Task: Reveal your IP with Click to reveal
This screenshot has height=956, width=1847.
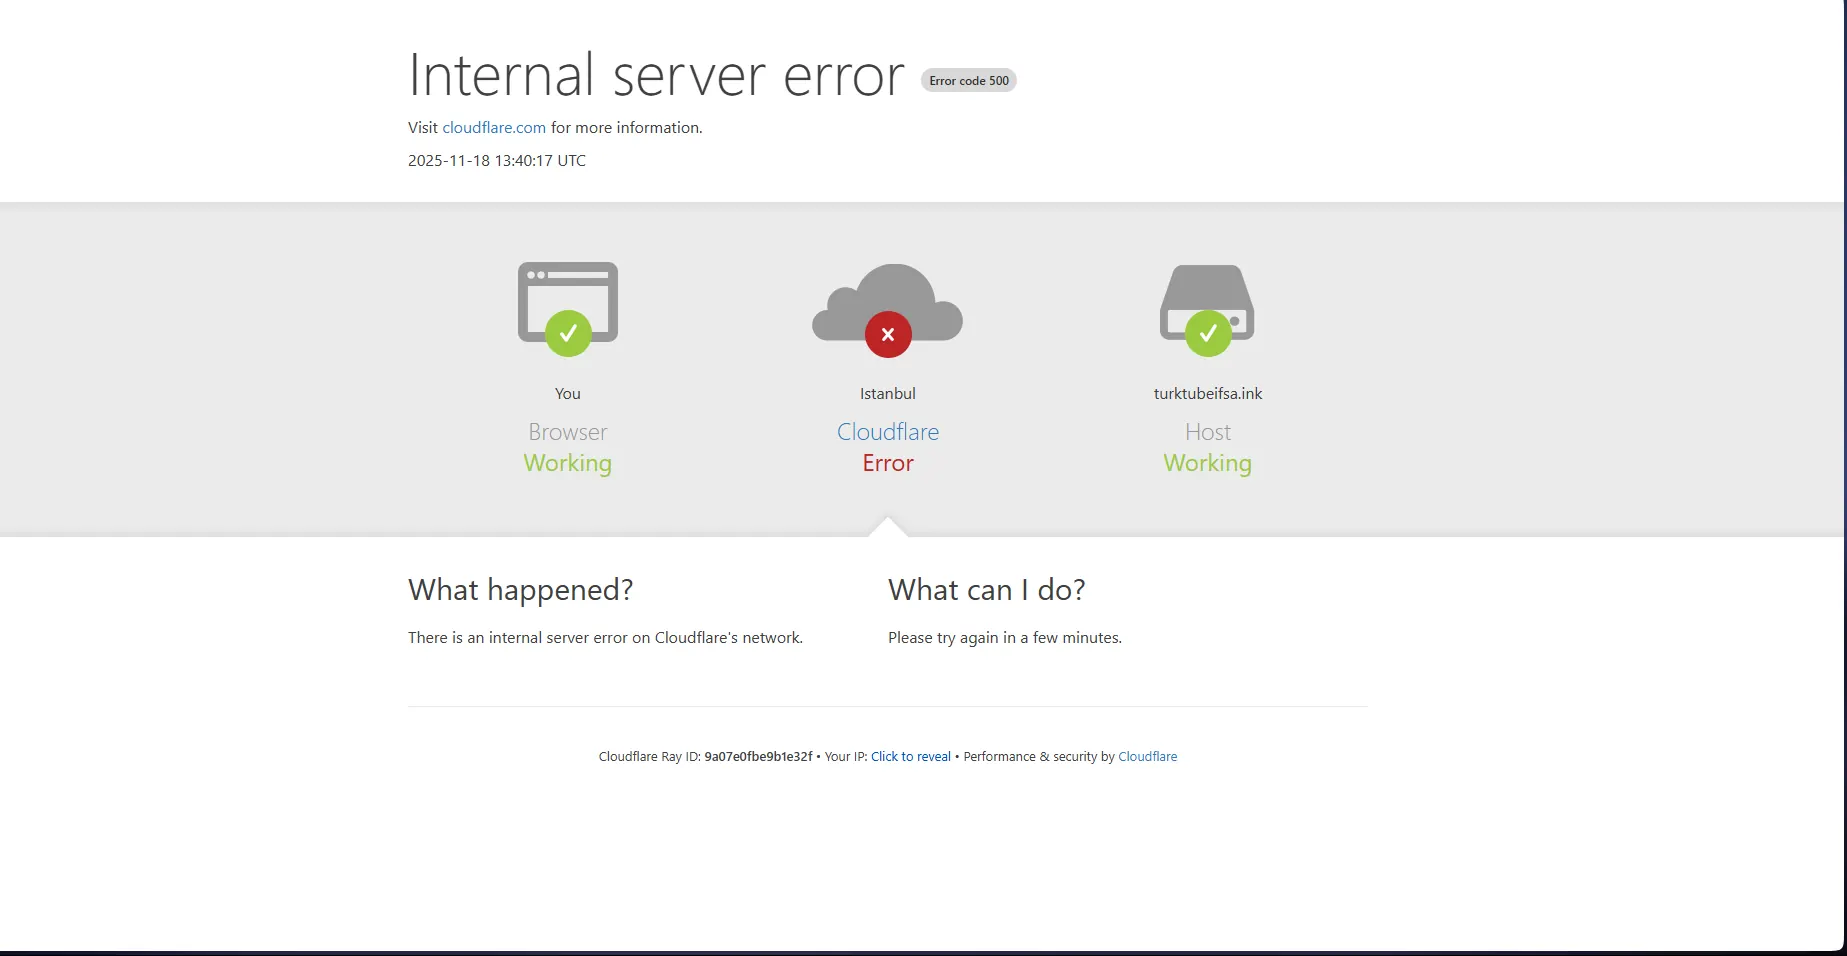Action: pyautogui.click(x=910, y=757)
